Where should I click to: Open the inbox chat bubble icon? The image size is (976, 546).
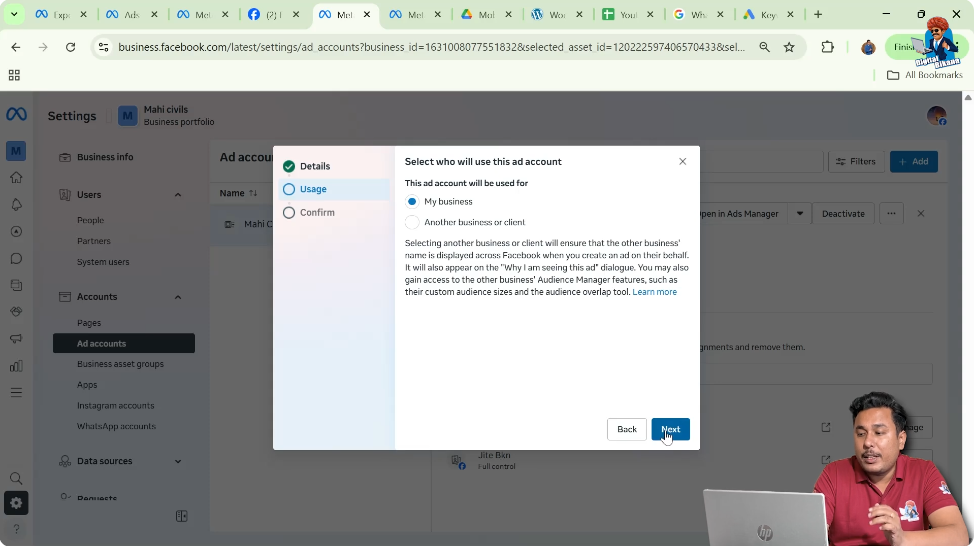pos(16,258)
